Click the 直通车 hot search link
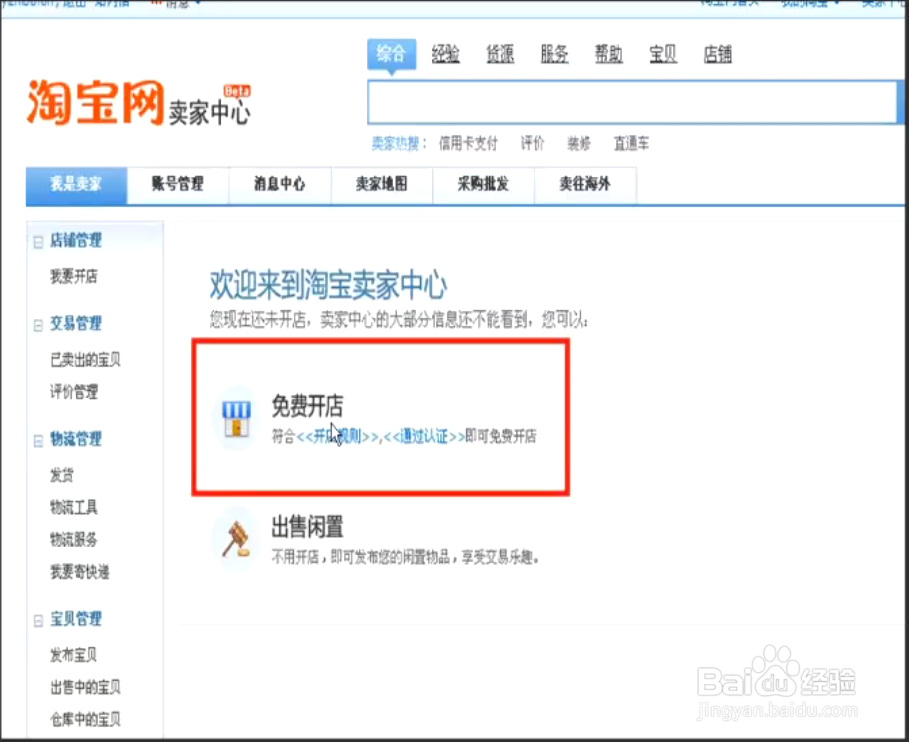 631,143
